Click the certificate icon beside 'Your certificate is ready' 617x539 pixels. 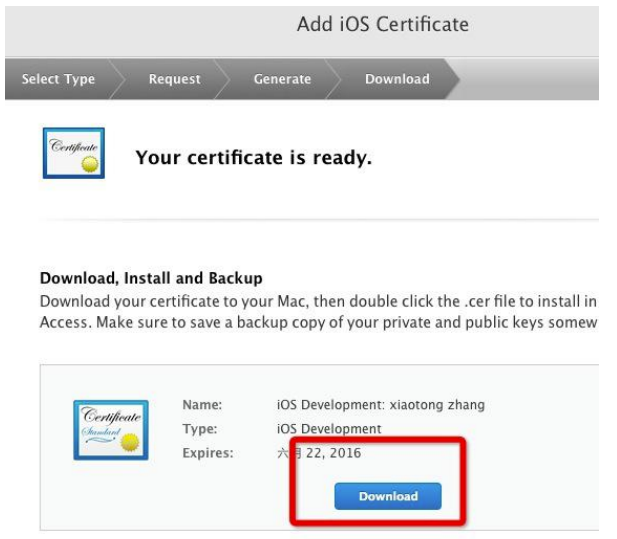[x=74, y=153]
